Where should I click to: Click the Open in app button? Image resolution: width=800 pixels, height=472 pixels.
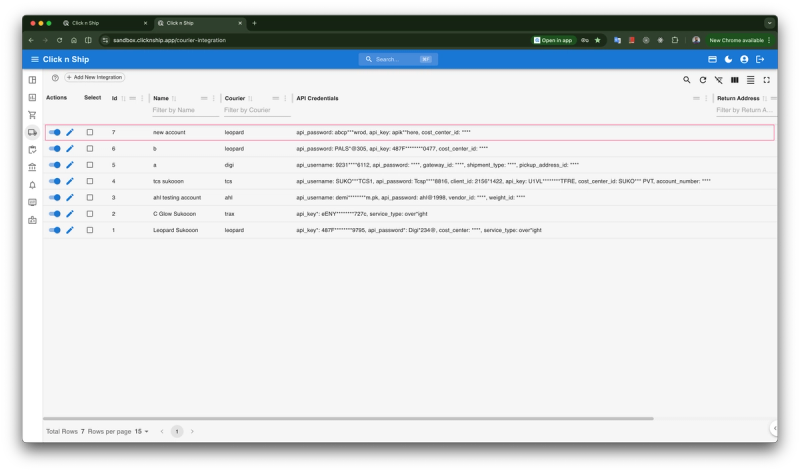click(x=553, y=40)
